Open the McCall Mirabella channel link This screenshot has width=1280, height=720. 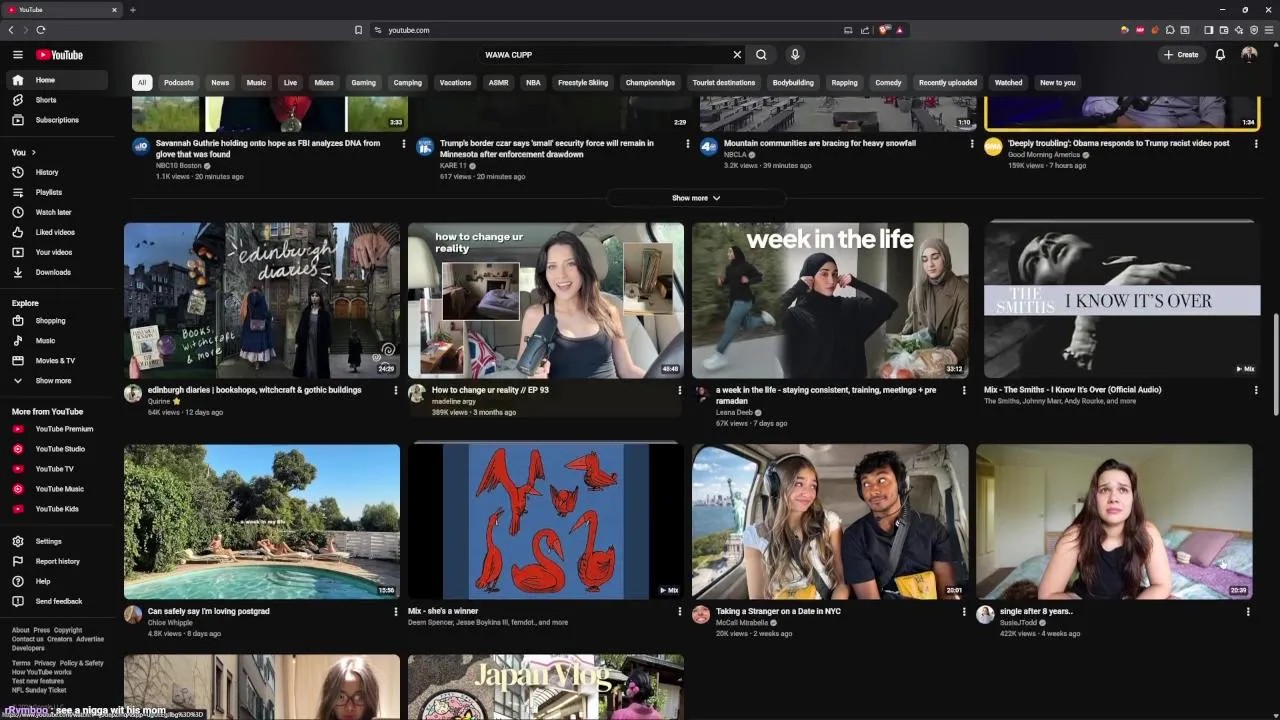tap(742, 623)
